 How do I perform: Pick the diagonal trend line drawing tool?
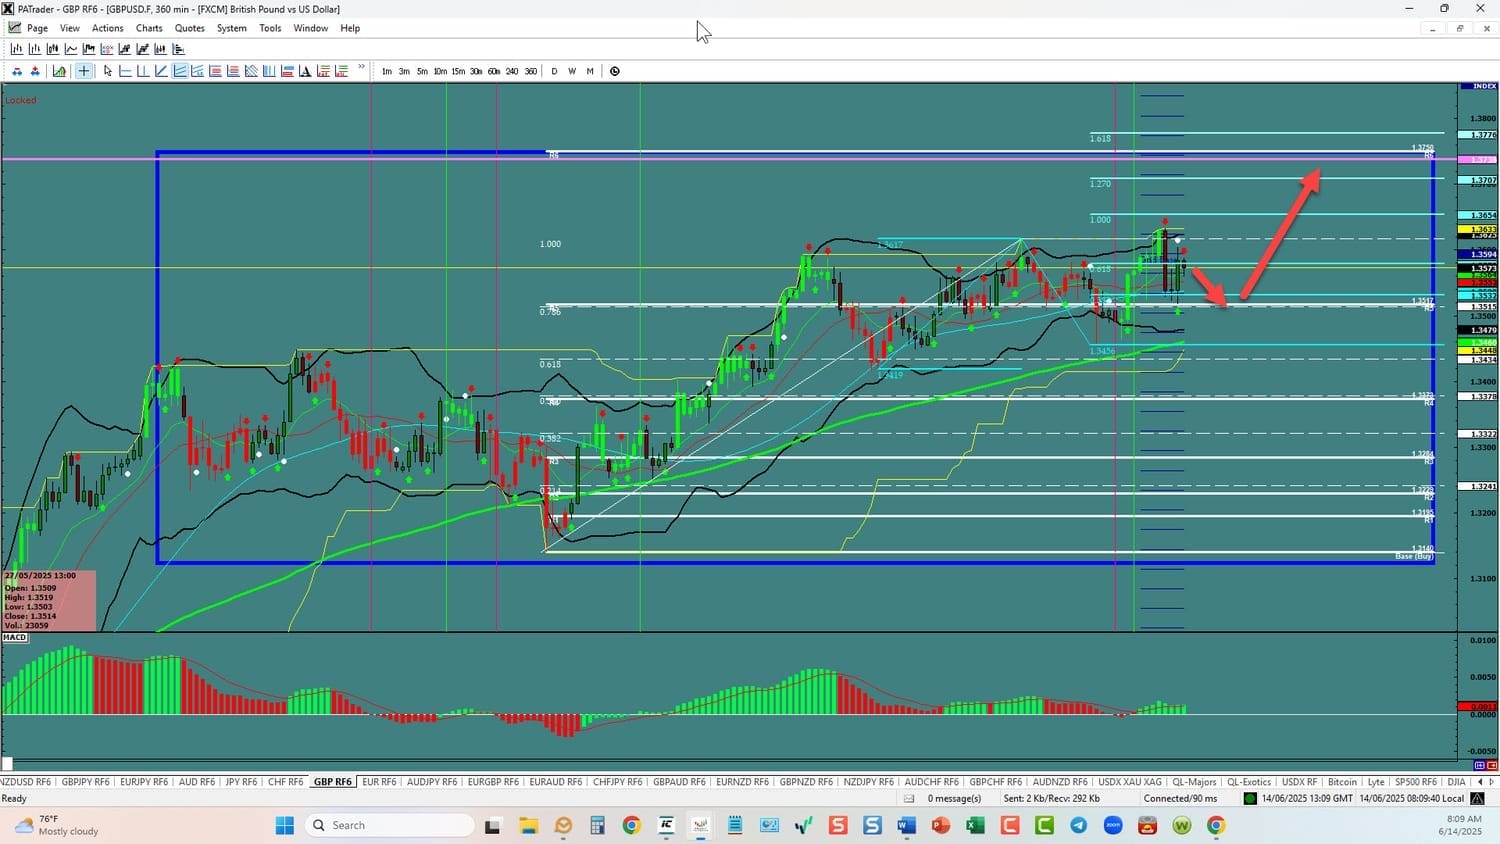click(161, 71)
